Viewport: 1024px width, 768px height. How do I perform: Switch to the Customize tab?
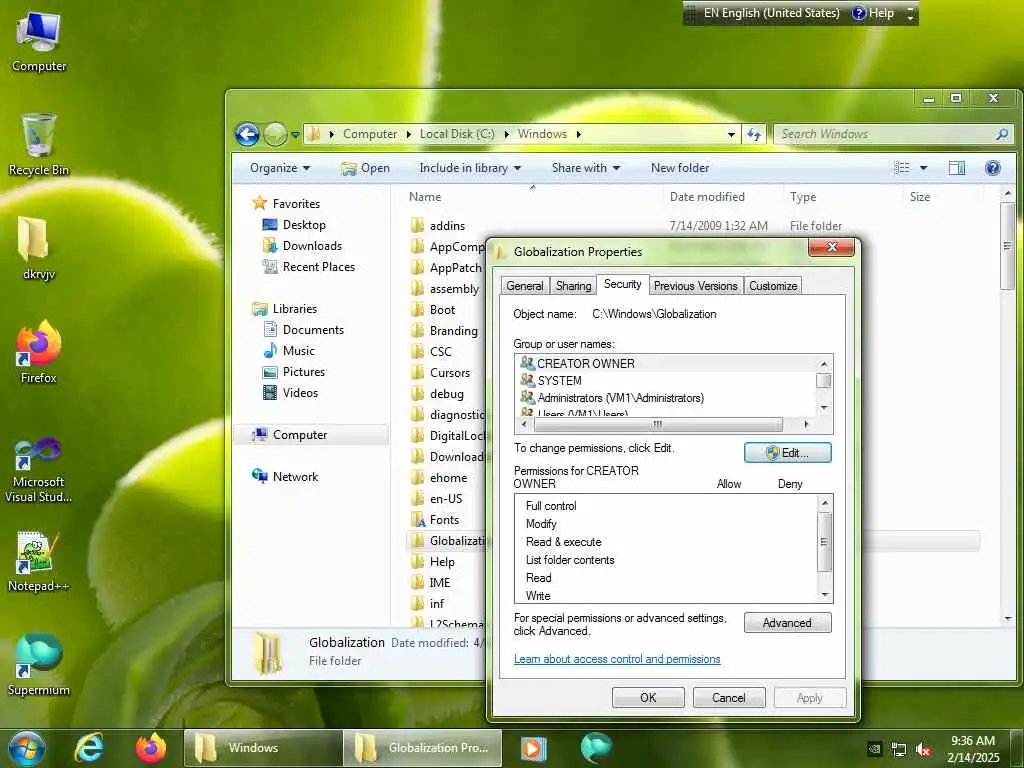[773, 286]
